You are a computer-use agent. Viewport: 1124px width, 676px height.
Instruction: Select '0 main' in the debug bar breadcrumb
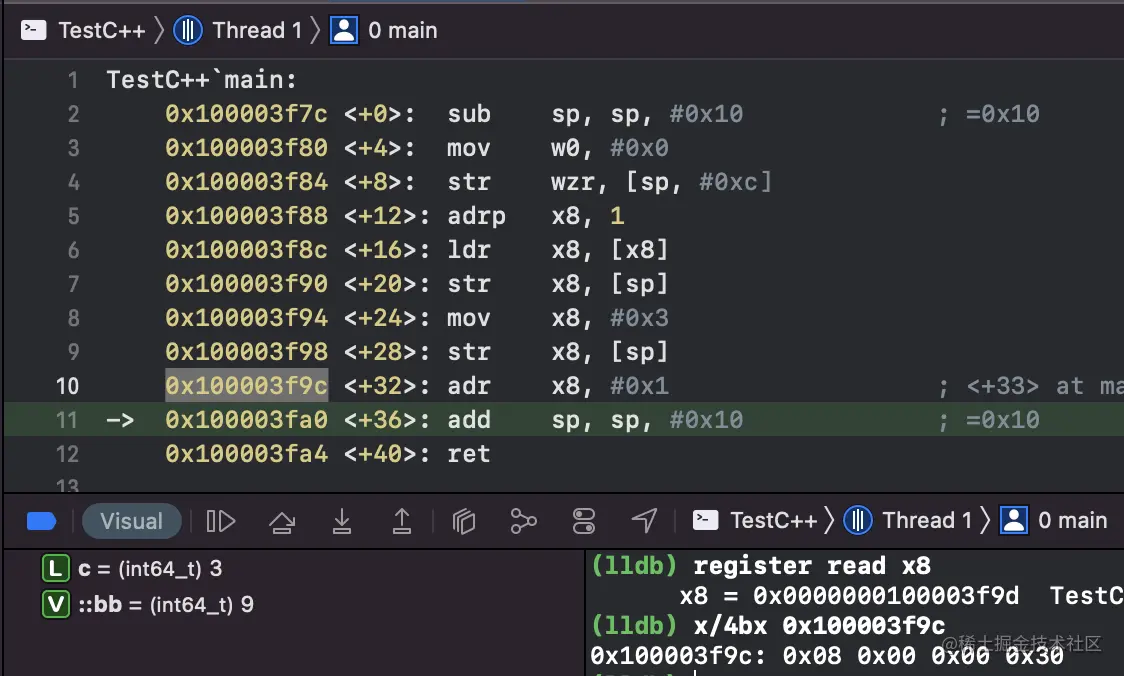pyautogui.click(x=1072, y=520)
